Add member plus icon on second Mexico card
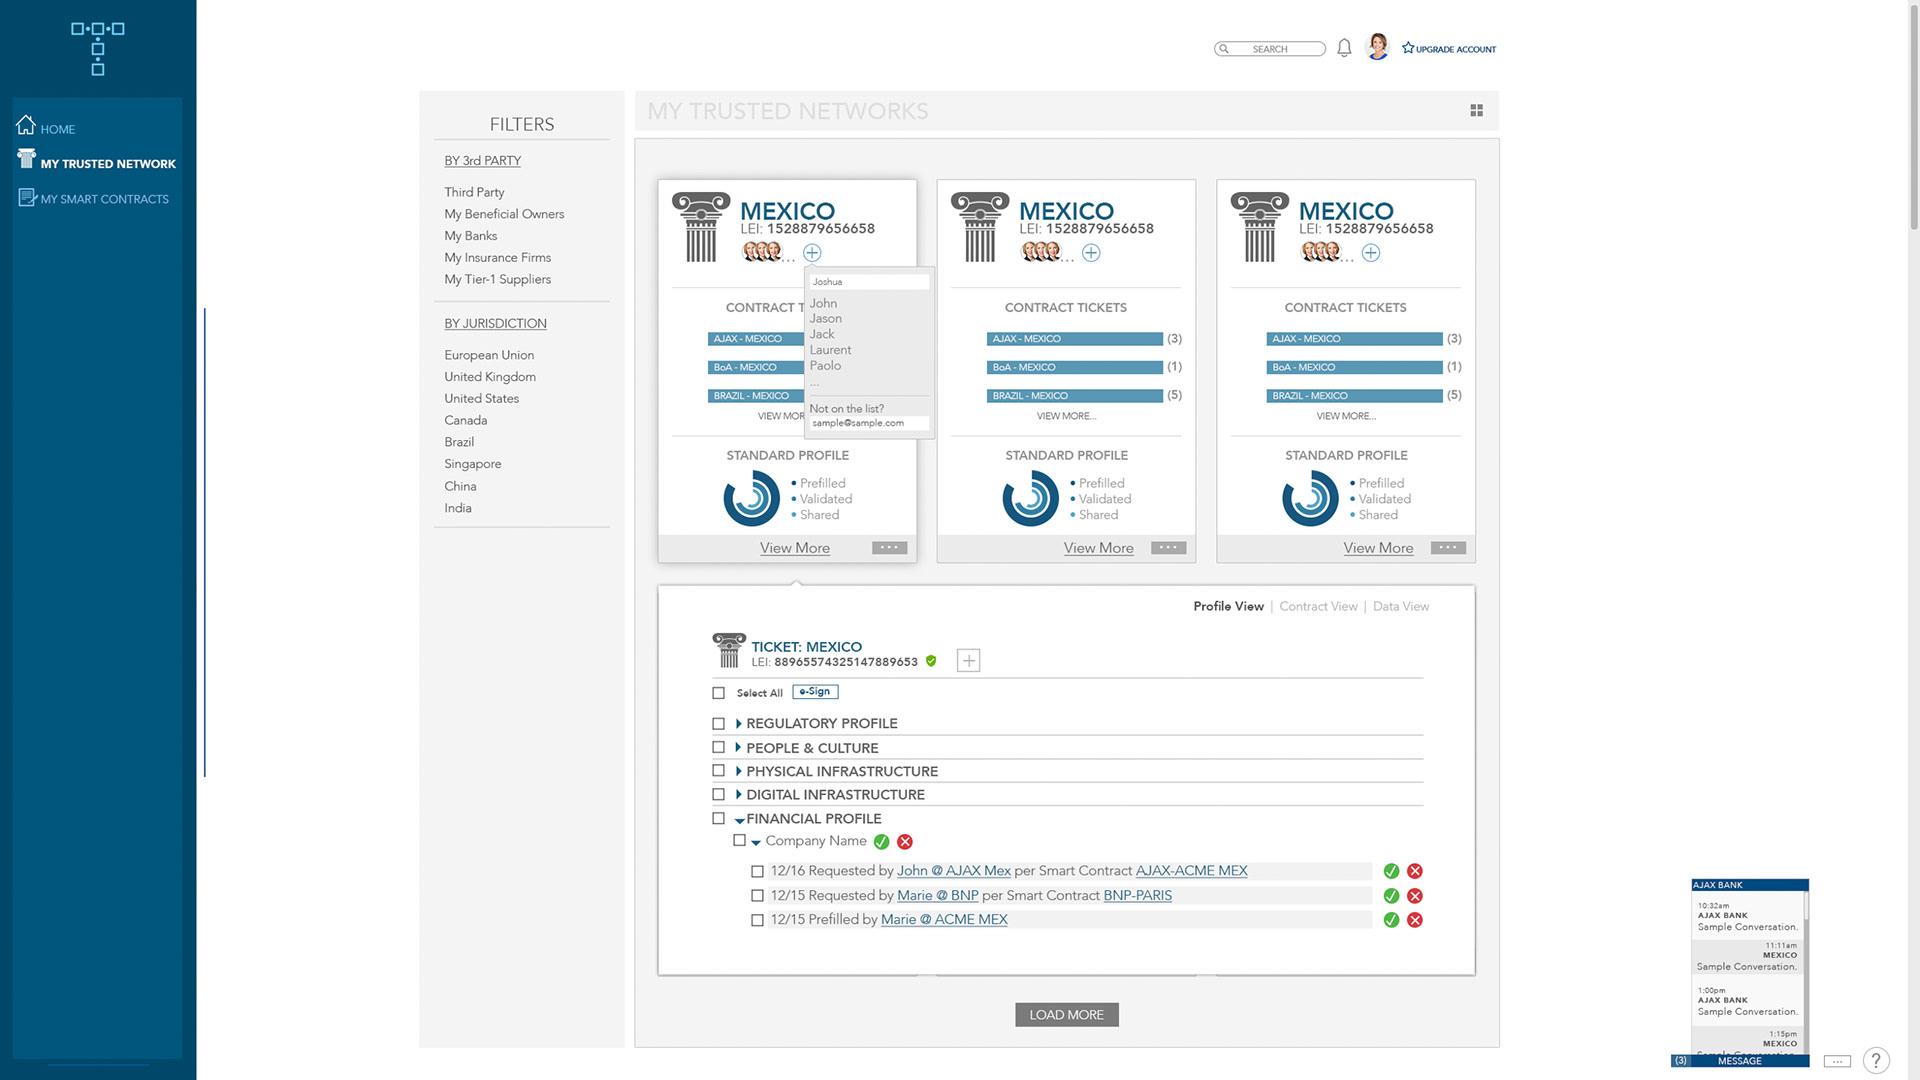Screen dimensions: 1920x1080 point(1091,253)
